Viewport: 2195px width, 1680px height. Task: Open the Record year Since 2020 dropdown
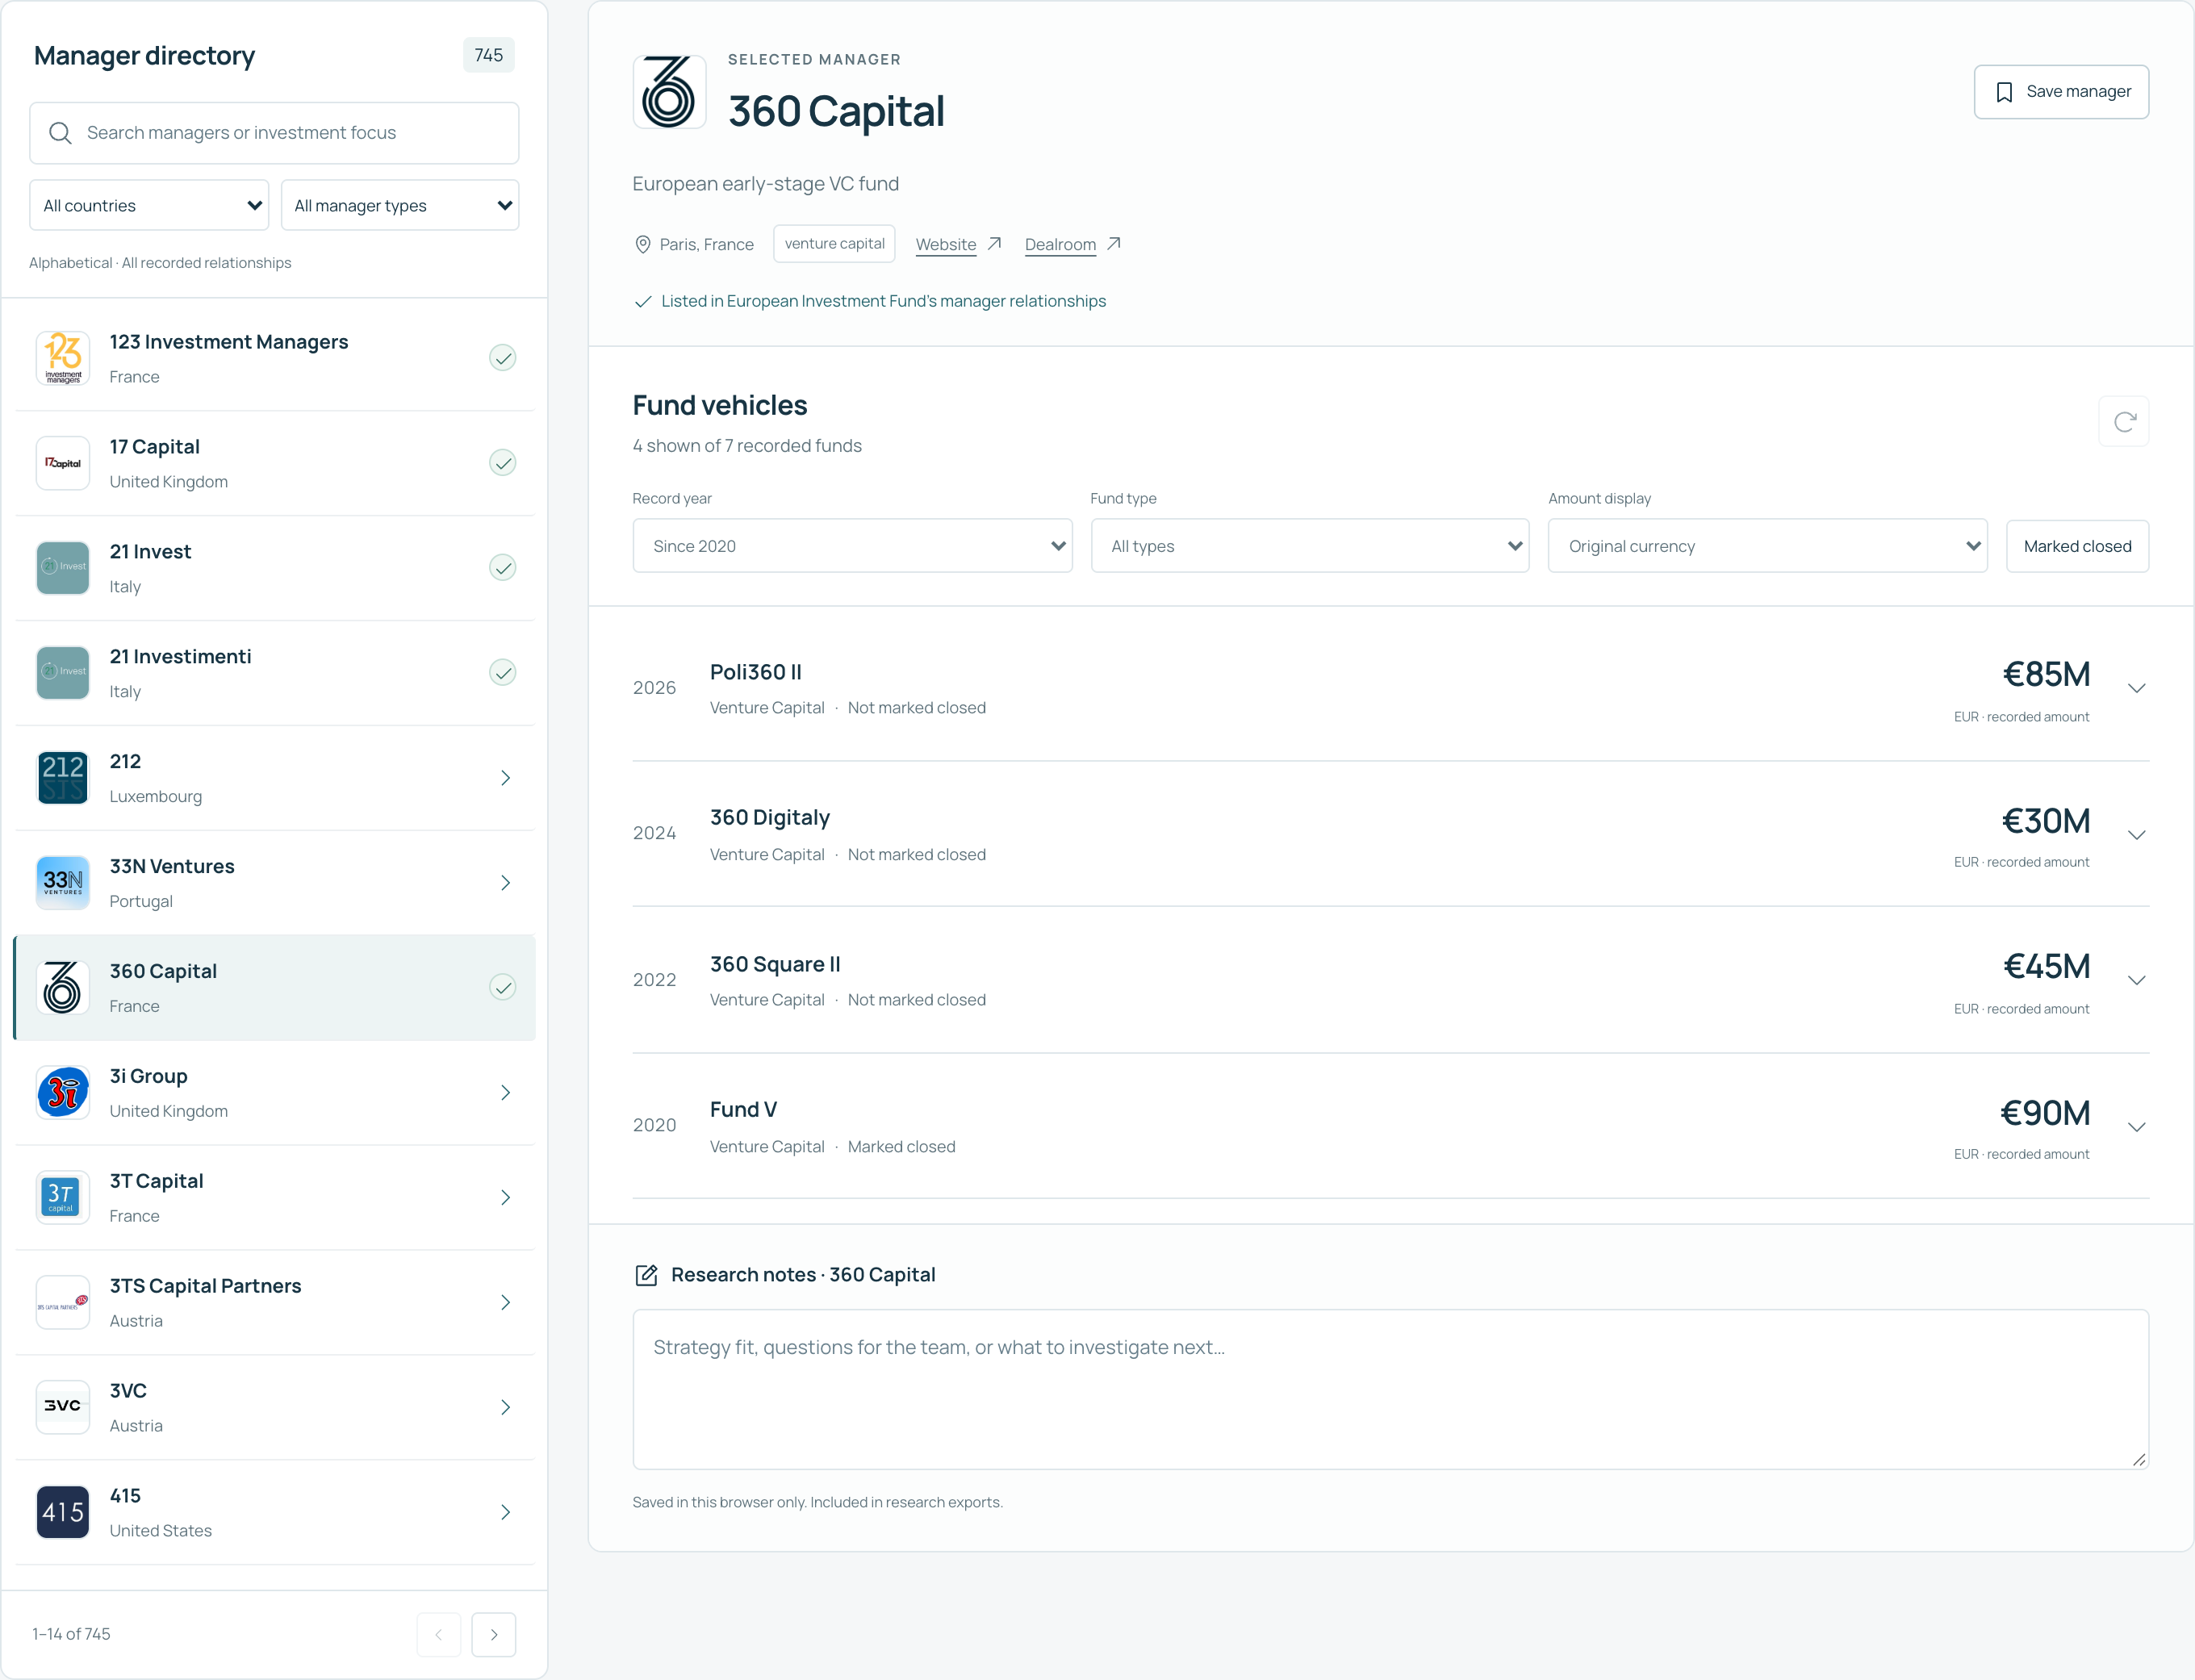[852, 546]
